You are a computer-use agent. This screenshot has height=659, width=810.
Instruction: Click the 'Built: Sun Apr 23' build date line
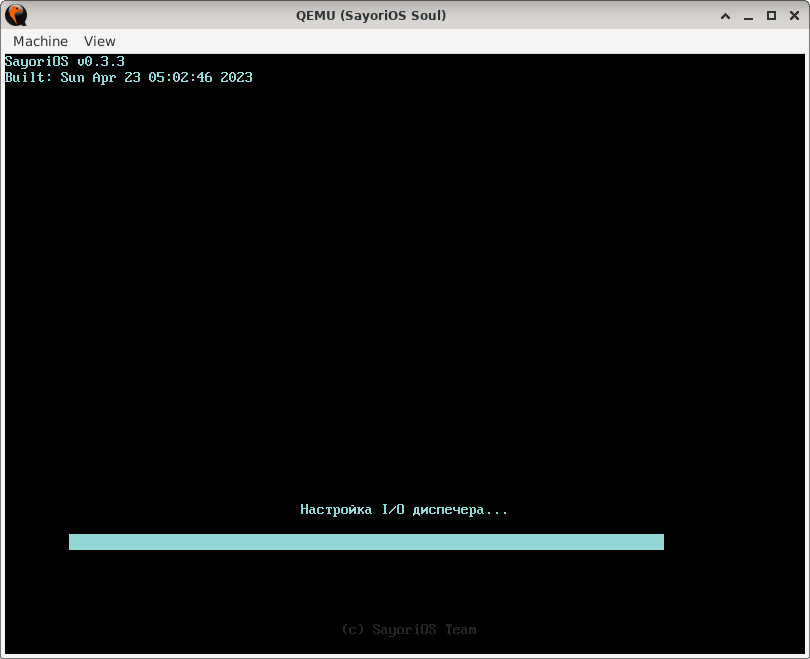[129, 77]
